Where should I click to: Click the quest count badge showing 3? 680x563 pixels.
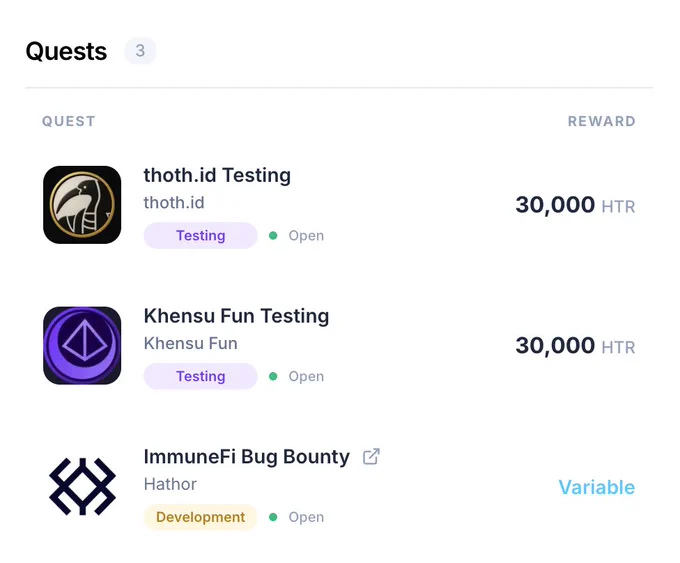coord(140,51)
